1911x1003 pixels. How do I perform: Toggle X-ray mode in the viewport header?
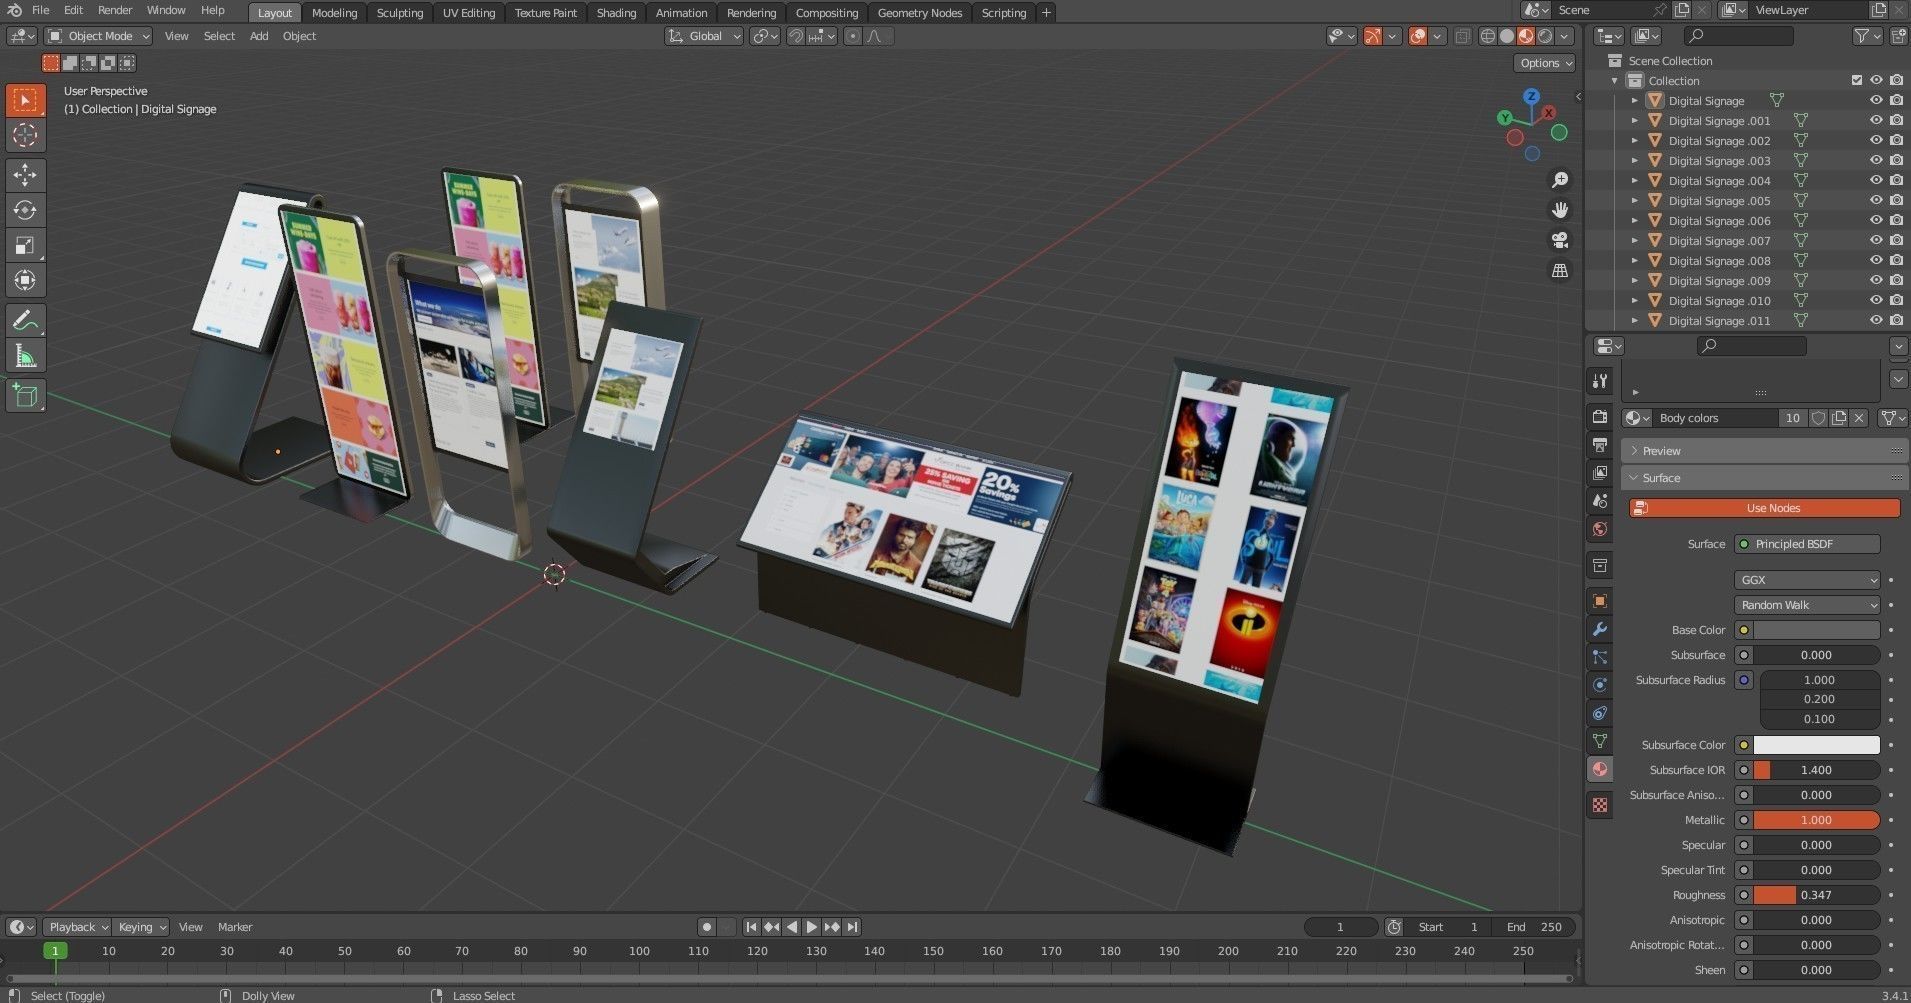(1463, 36)
